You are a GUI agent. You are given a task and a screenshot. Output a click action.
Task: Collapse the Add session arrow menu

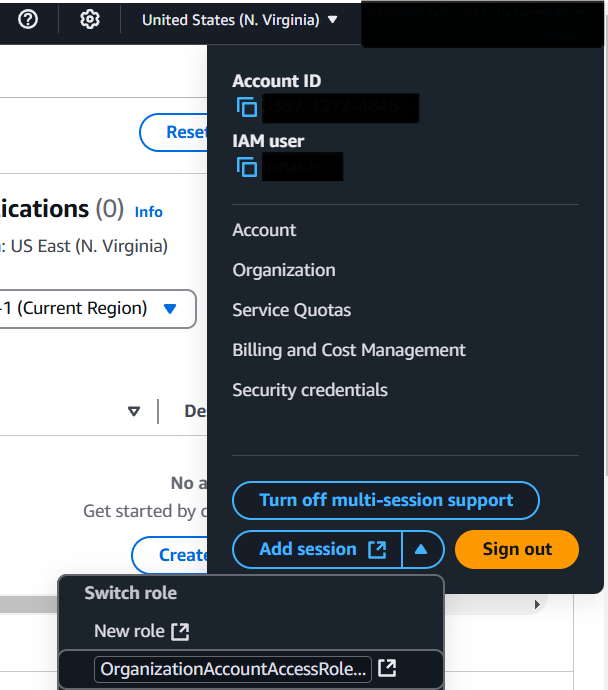[421, 549]
